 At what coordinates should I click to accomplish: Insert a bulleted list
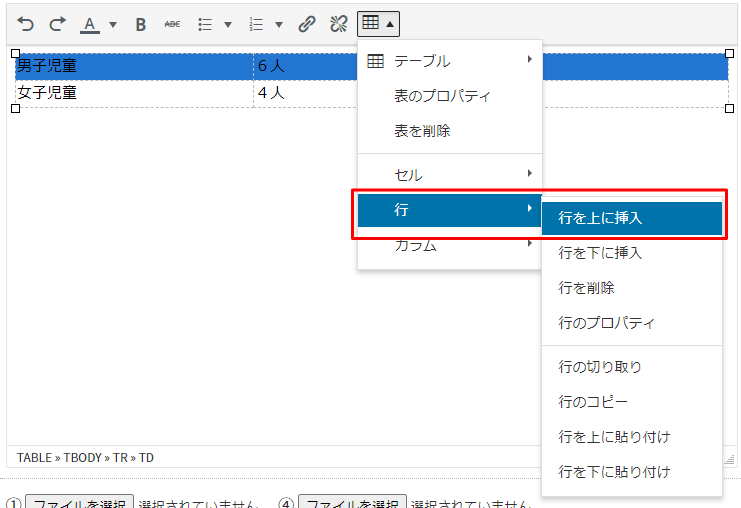click(205, 24)
